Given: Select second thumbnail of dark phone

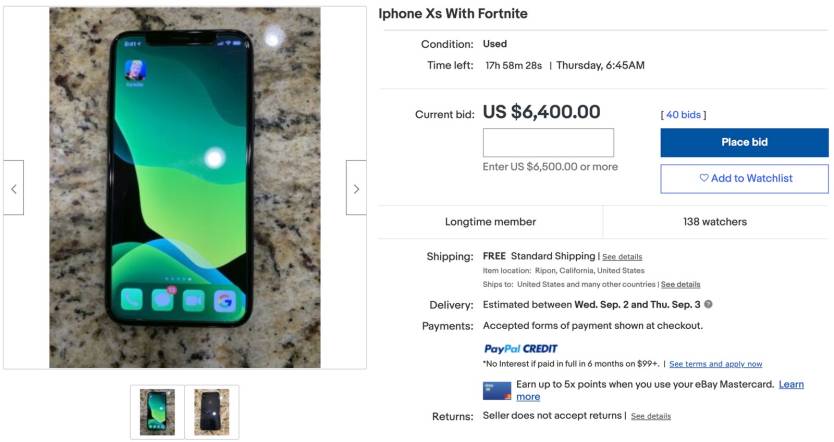Looking at the screenshot, I should (212, 412).
